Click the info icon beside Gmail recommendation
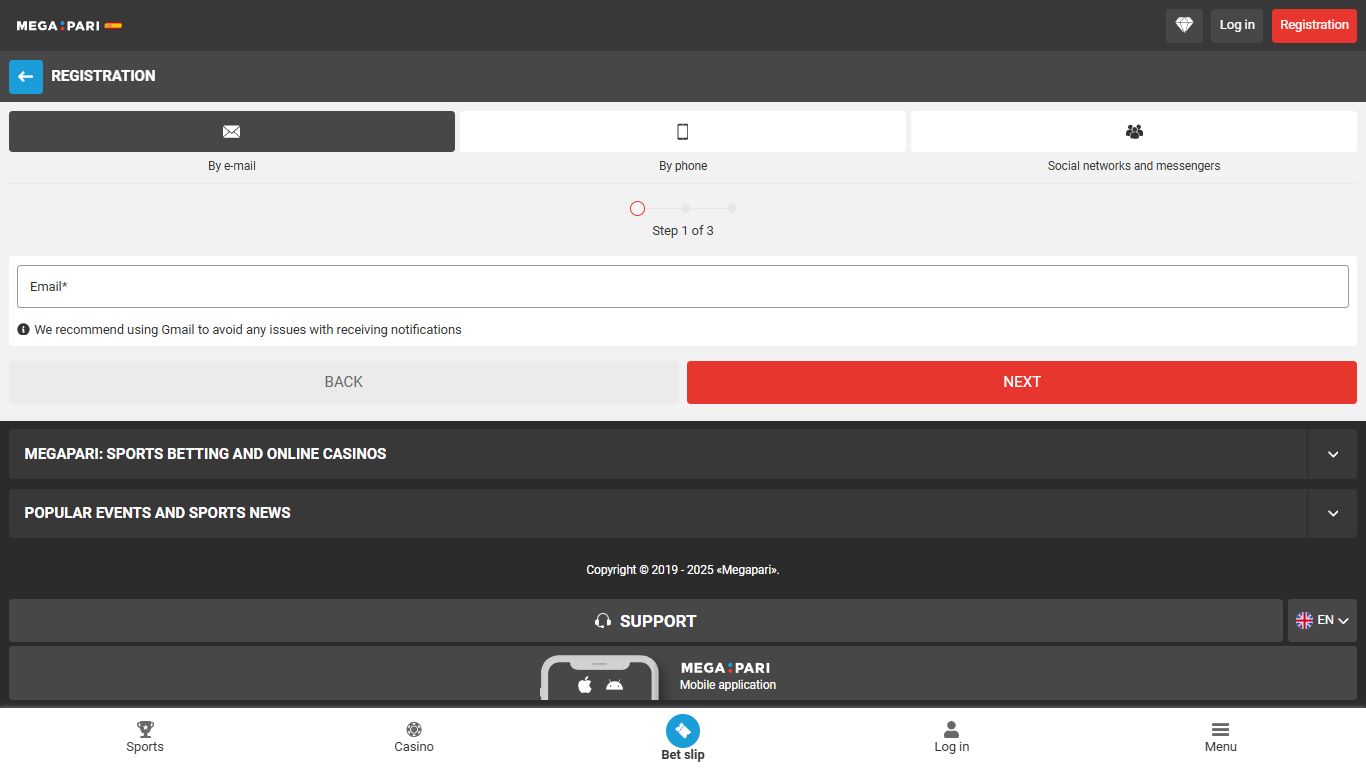This screenshot has height=768, width=1366. pyautogui.click(x=23, y=329)
